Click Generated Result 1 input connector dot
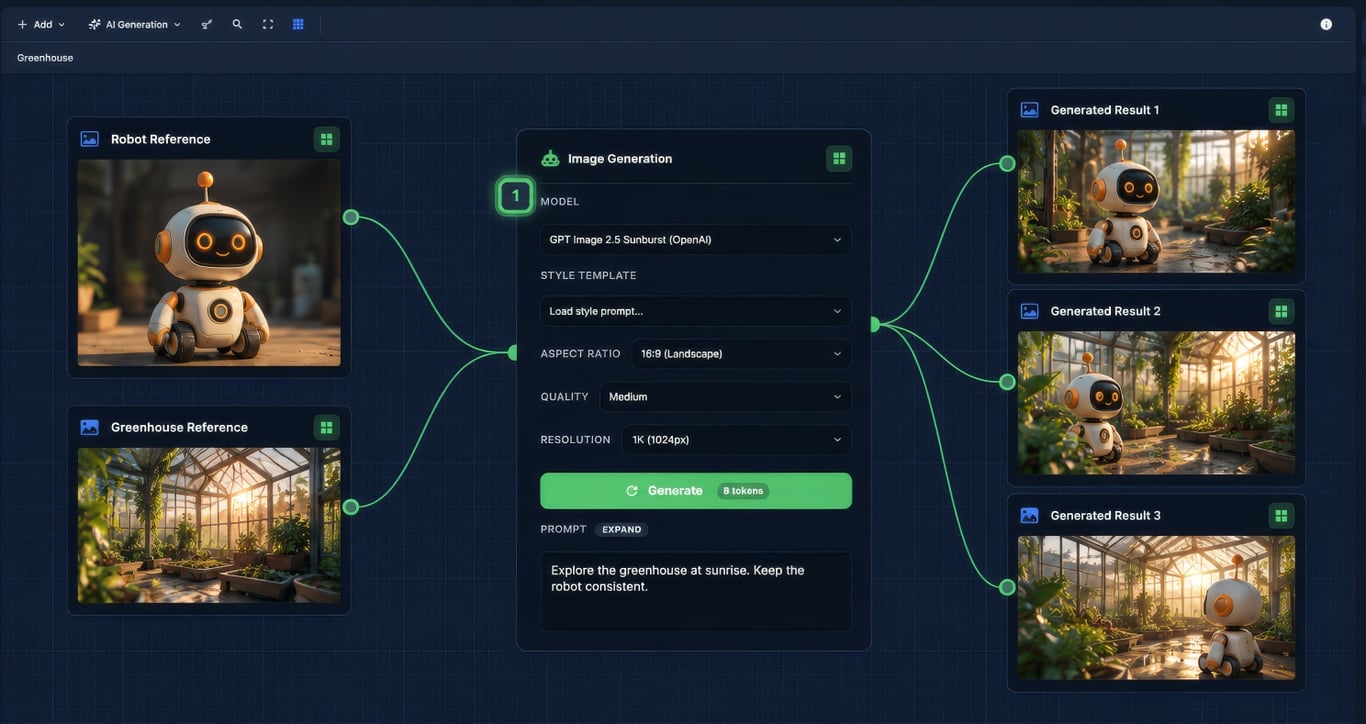 click(1007, 164)
